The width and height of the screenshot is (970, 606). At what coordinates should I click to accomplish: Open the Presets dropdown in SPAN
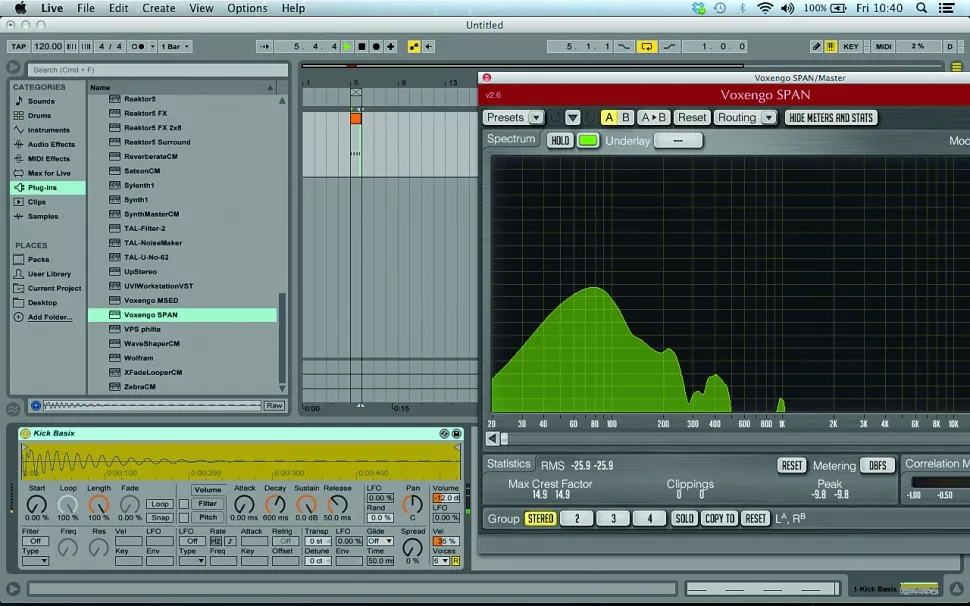point(513,117)
